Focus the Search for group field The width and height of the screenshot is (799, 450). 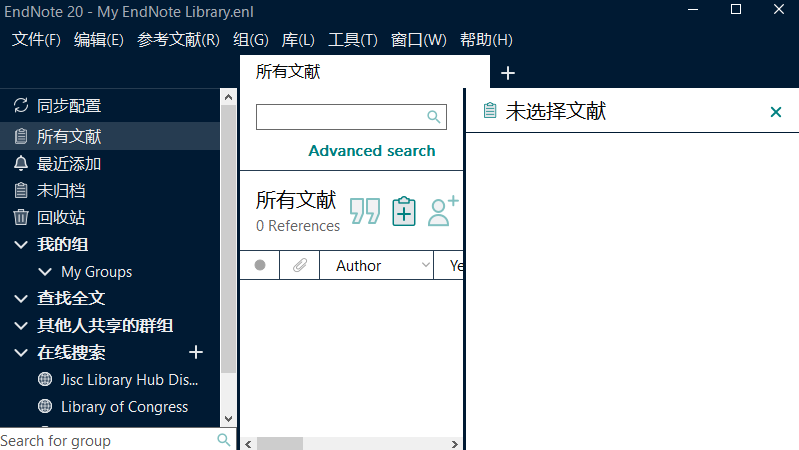[x=107, y=440]
